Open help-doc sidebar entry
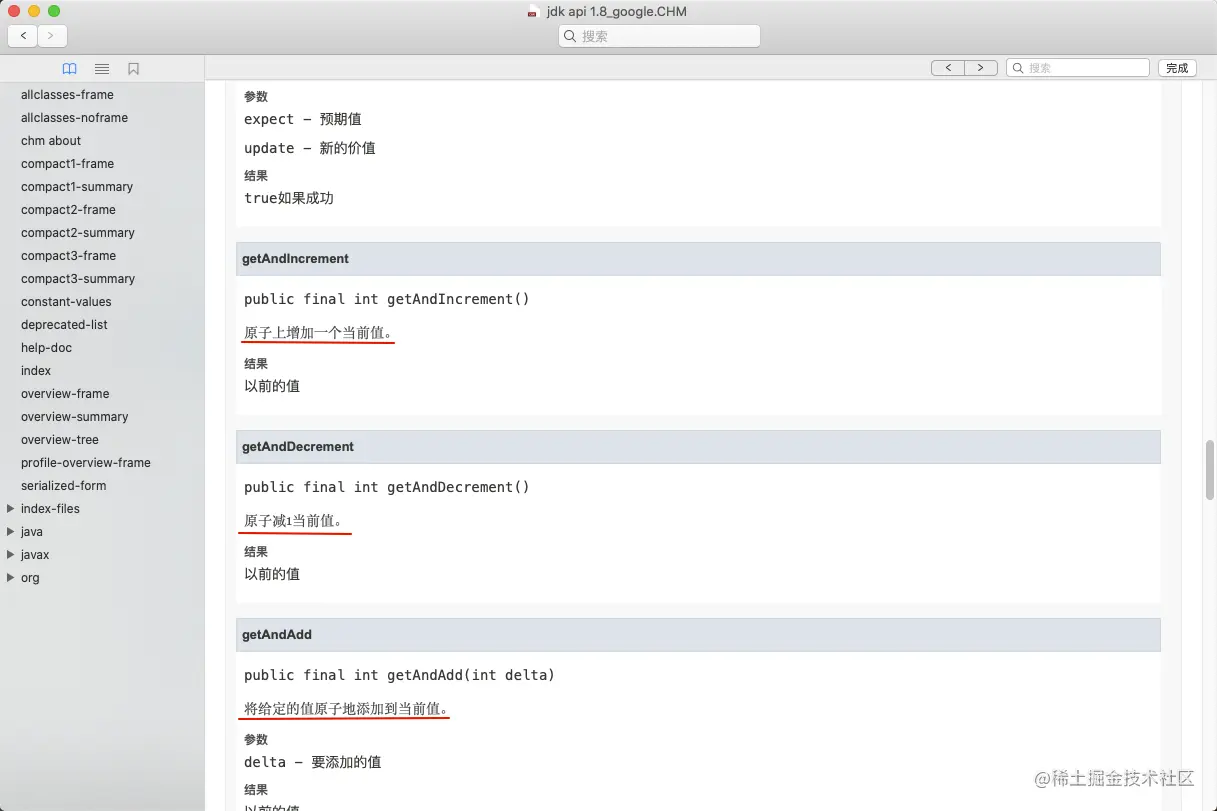This screenshot has height=811, width=1217. point(46,348)
